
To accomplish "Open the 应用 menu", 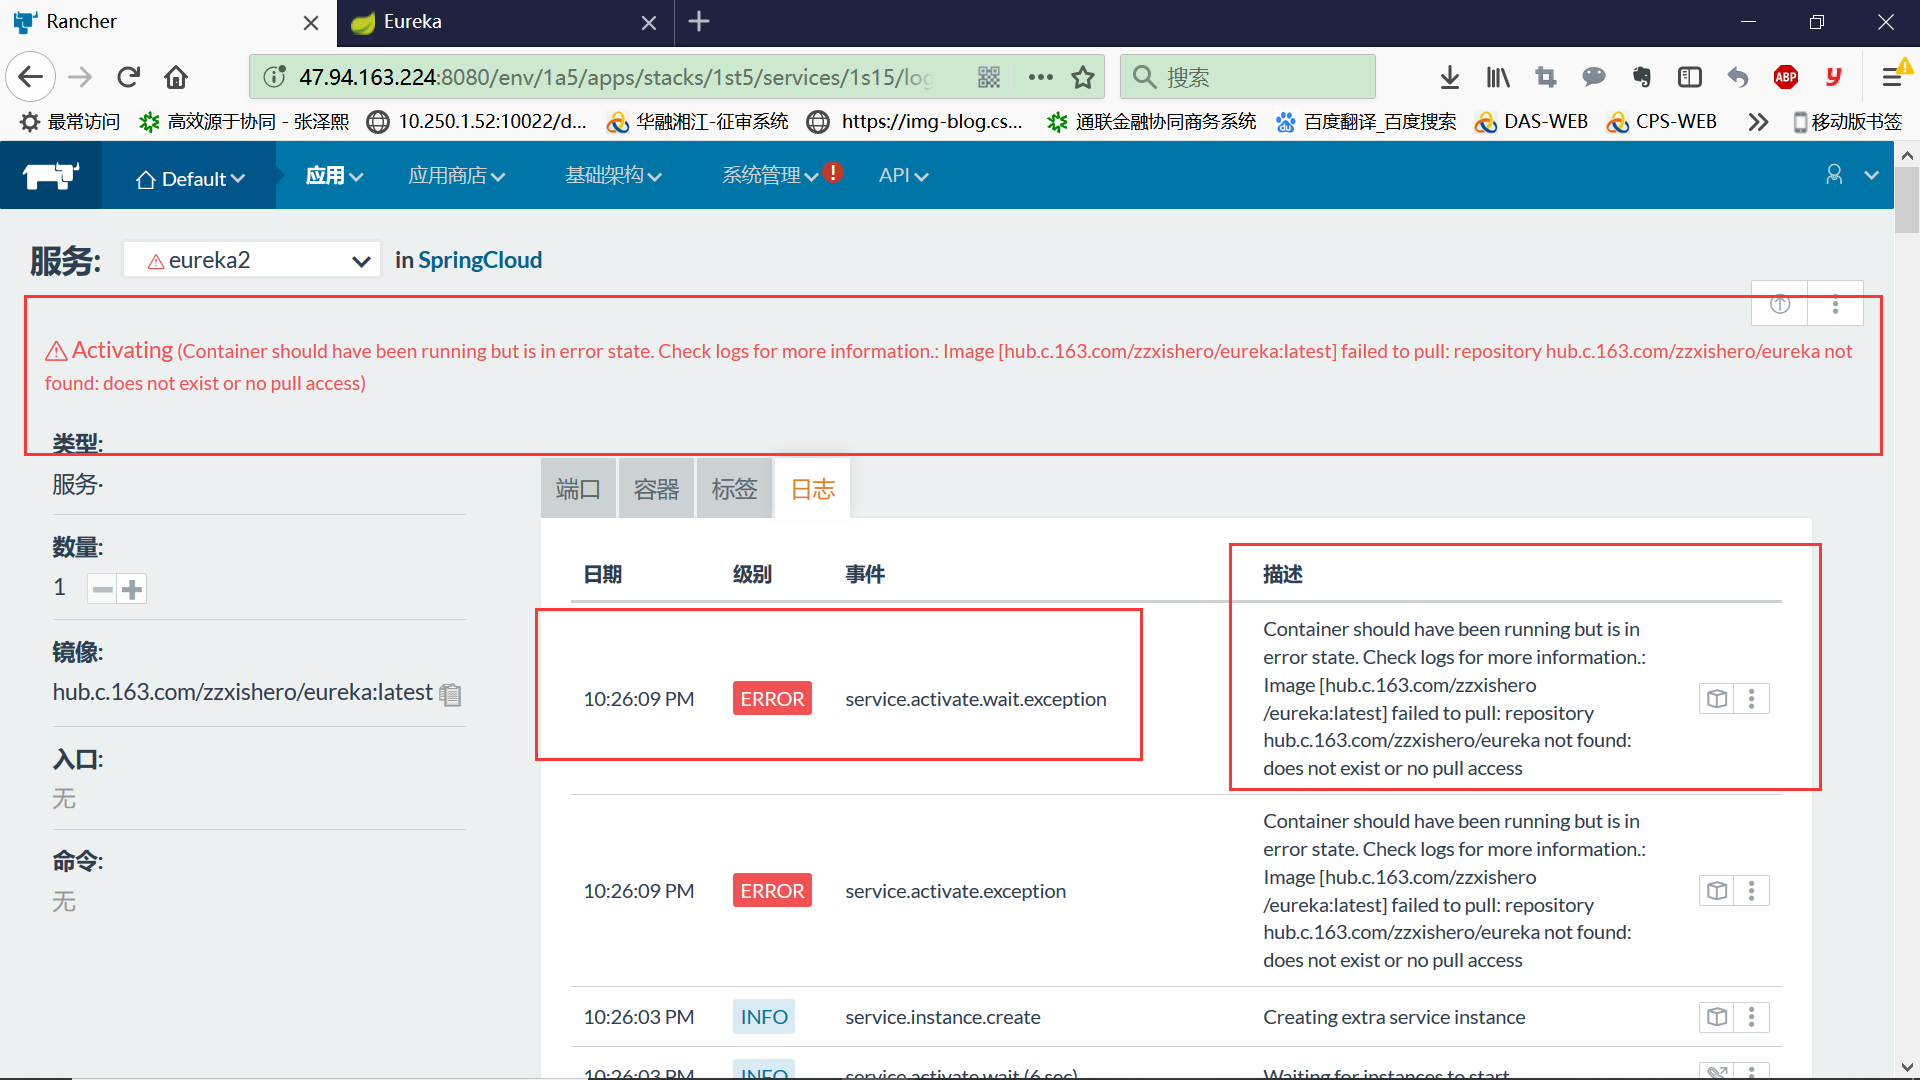I will tap(334, 176).
